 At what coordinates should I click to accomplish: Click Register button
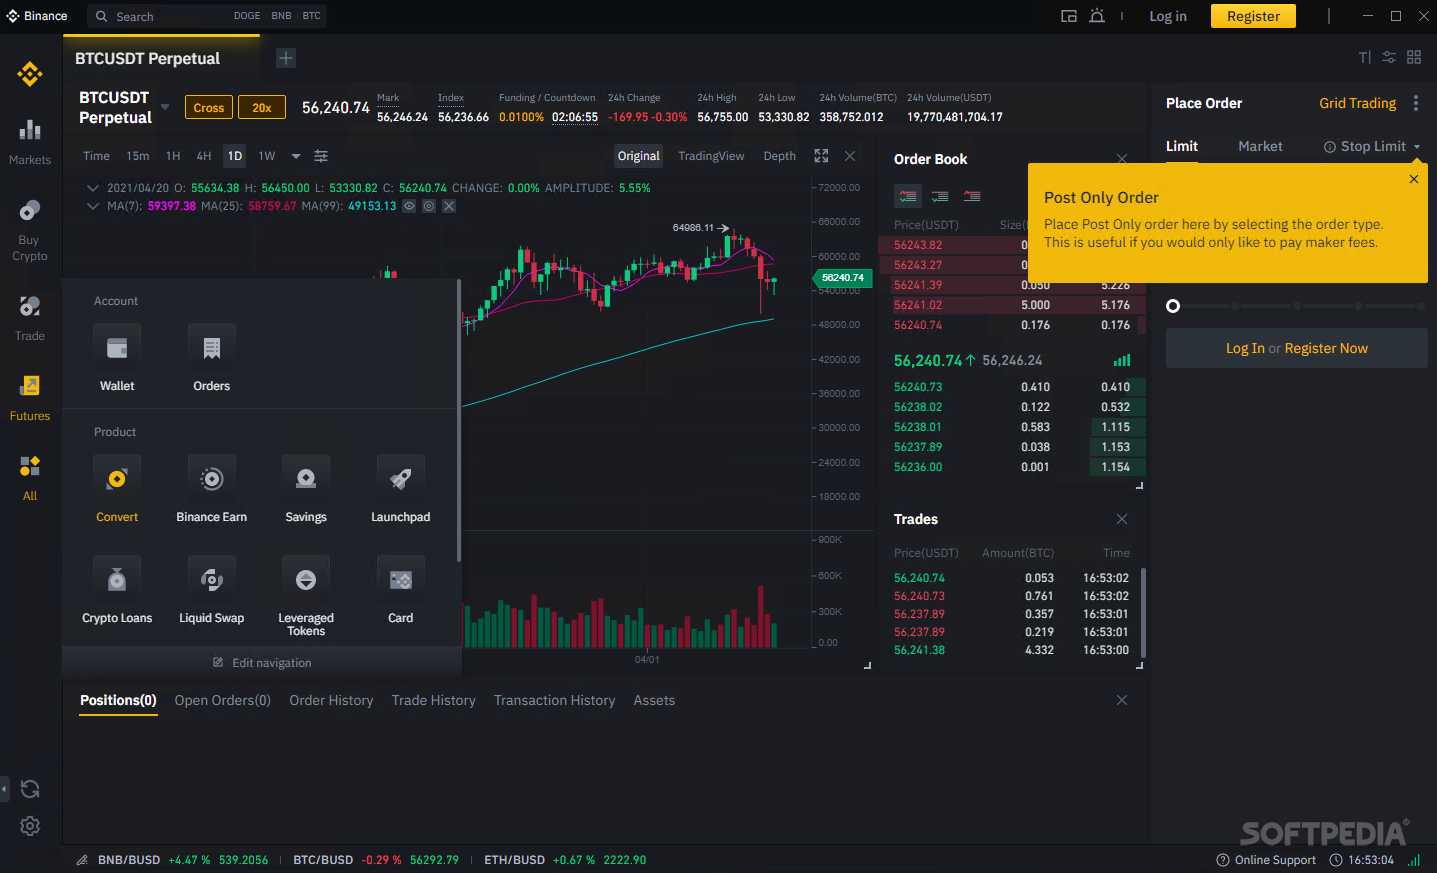coord(1253,16)
